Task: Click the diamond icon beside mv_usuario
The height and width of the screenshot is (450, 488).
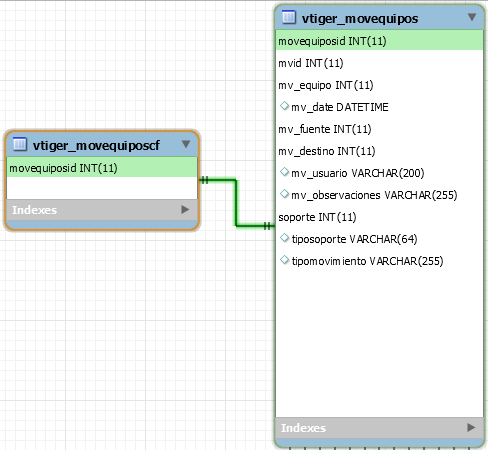Action: [284, 172]
